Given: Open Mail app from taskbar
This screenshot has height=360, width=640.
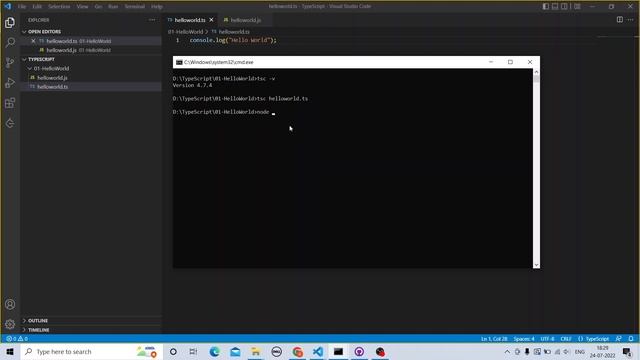Looking at the screenshot, I should [x=235, y=352].
